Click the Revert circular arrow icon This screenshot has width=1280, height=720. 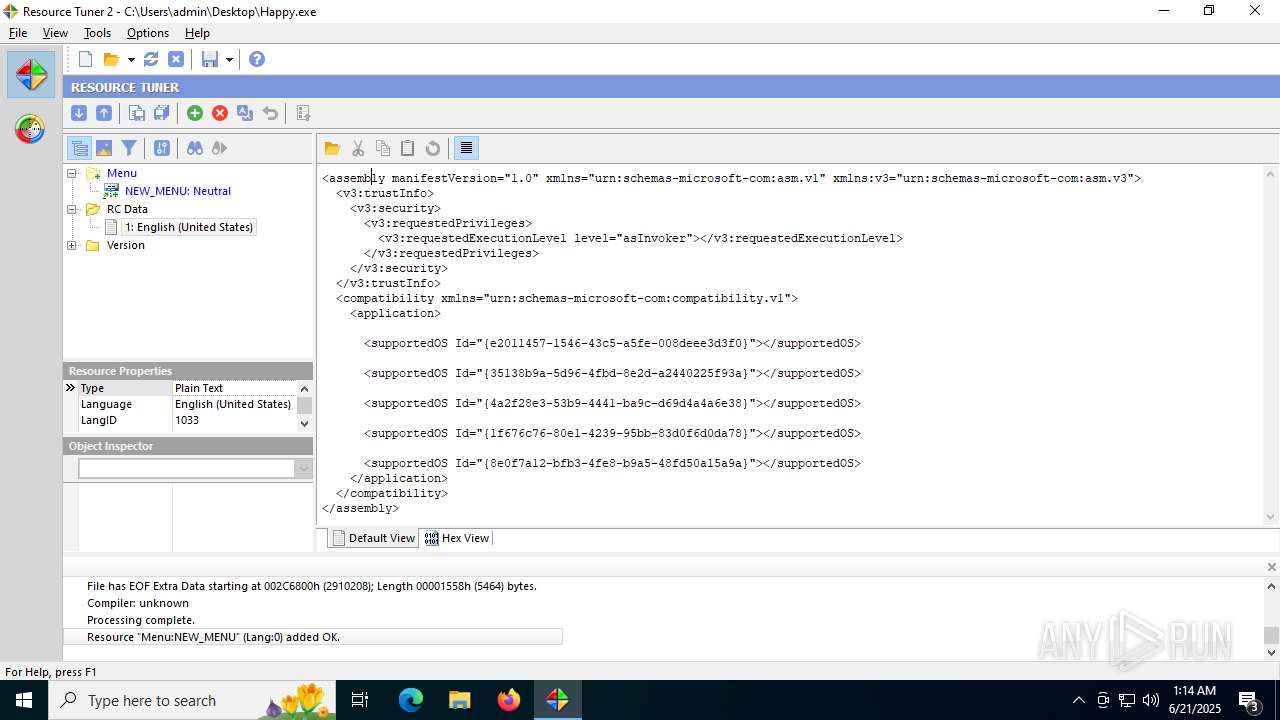433,148
